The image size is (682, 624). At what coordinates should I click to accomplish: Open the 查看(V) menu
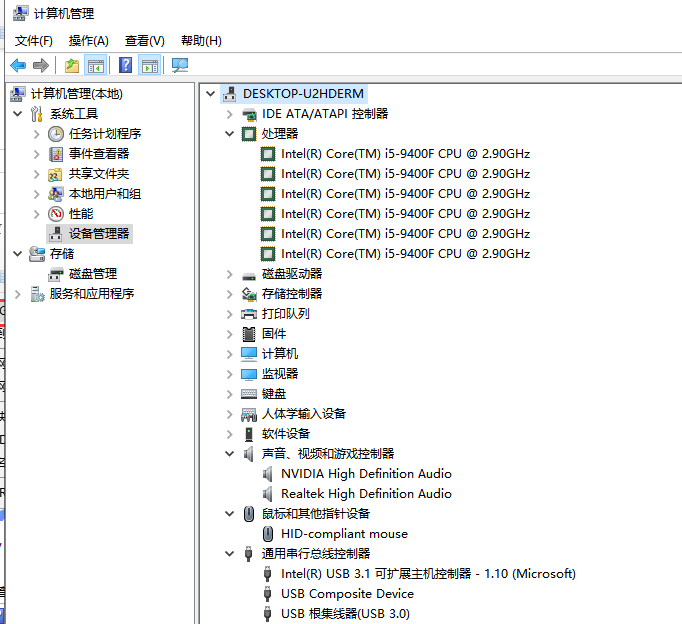tap(144, 41)
